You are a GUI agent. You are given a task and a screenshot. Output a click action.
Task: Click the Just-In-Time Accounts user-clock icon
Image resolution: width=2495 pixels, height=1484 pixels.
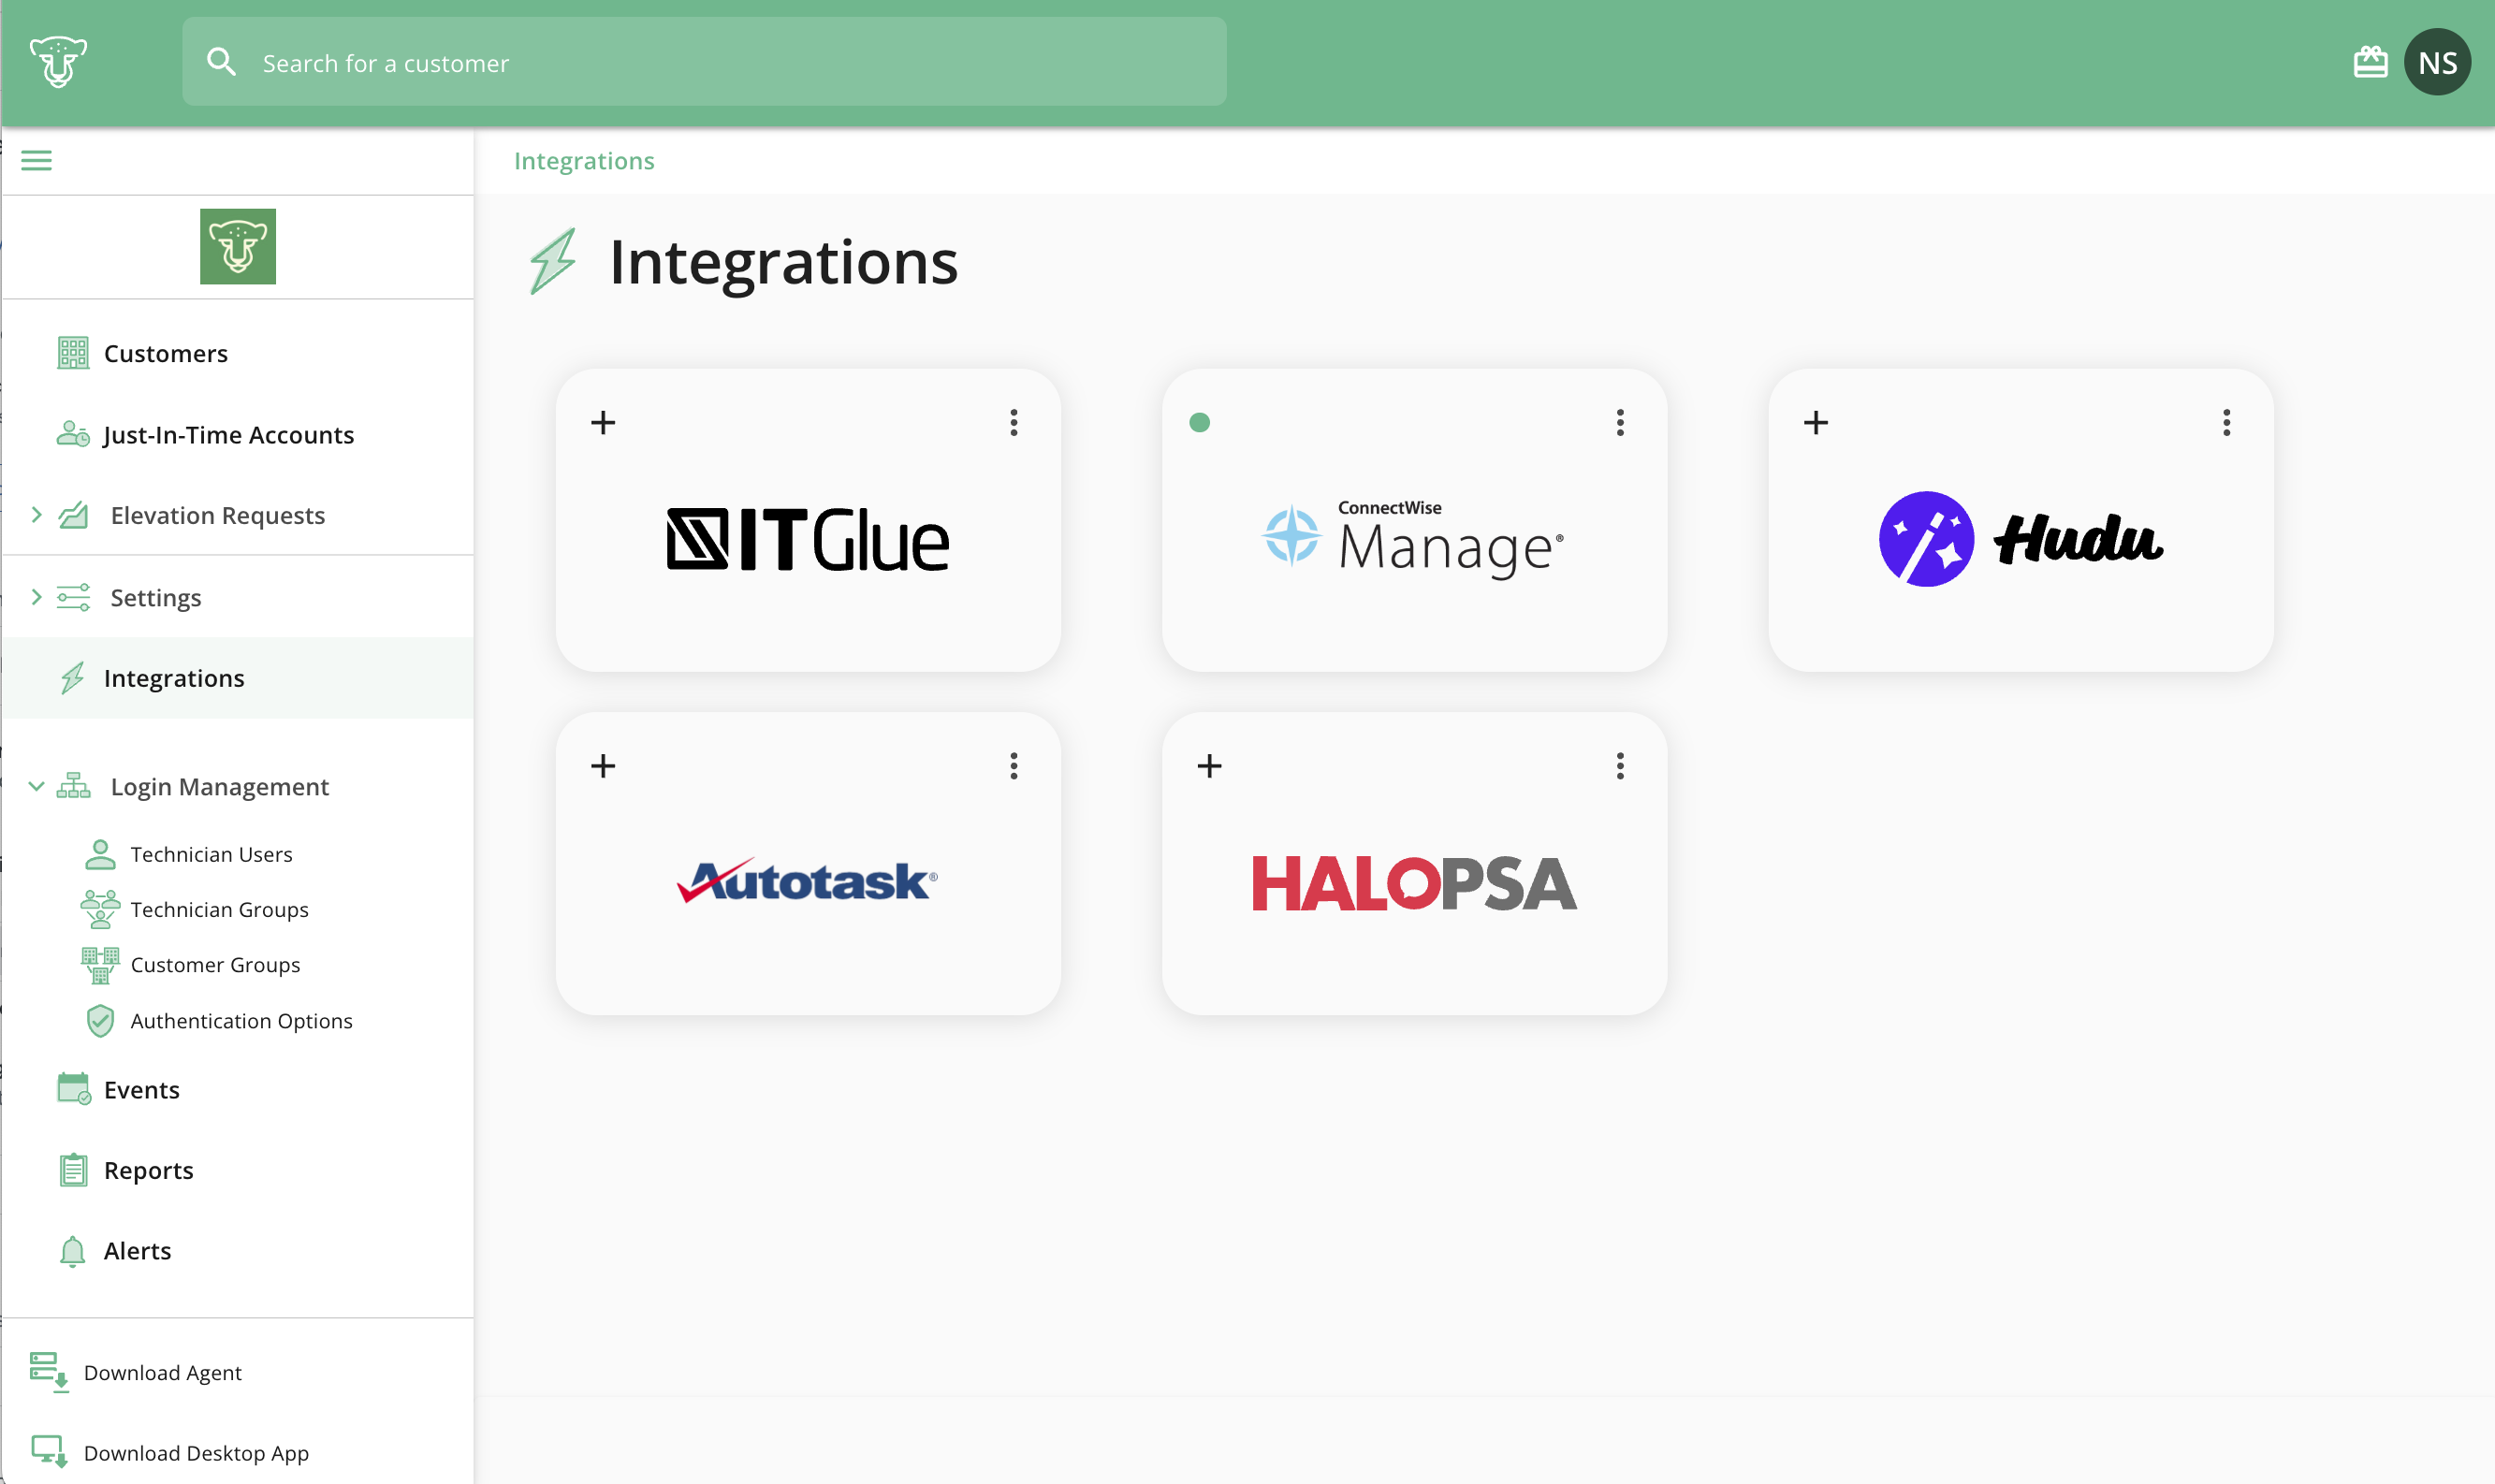[73, 434]
